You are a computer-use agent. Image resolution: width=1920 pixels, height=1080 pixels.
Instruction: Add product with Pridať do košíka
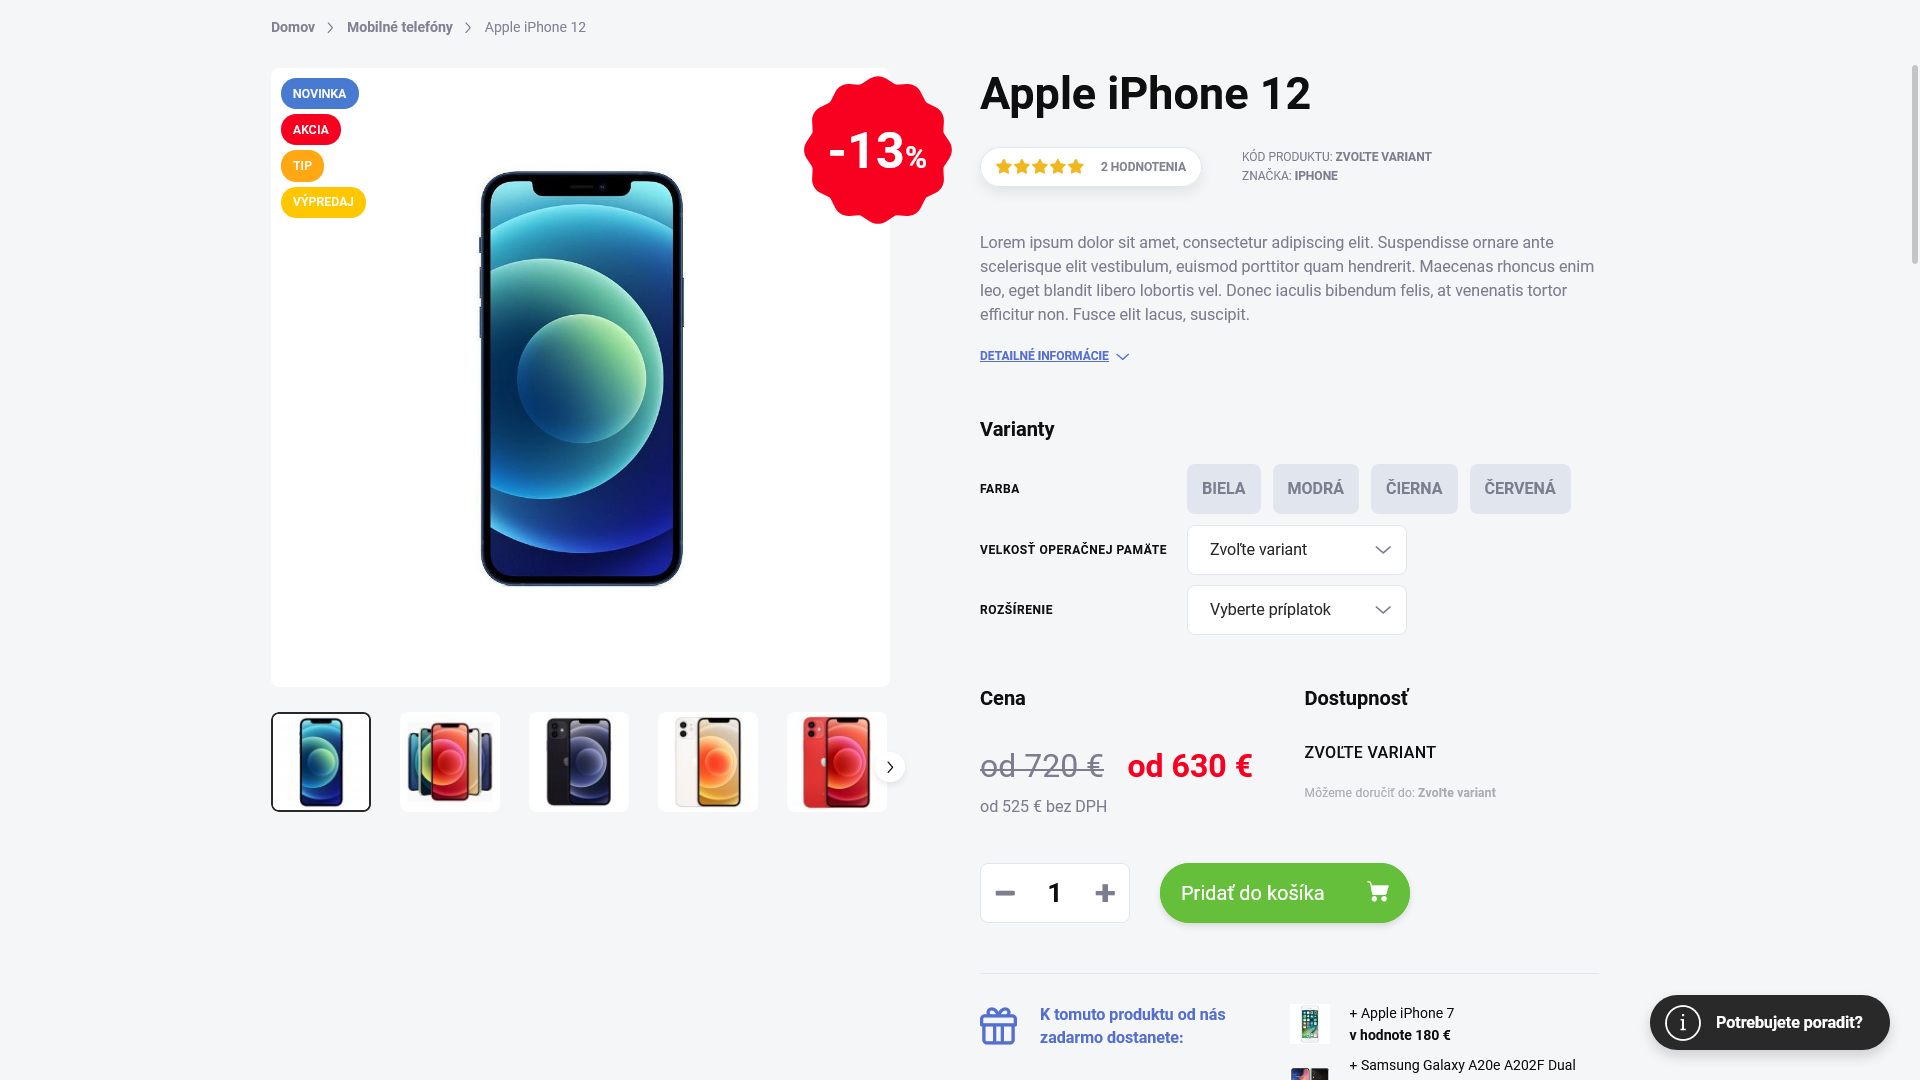click(x=1284, y=893)
